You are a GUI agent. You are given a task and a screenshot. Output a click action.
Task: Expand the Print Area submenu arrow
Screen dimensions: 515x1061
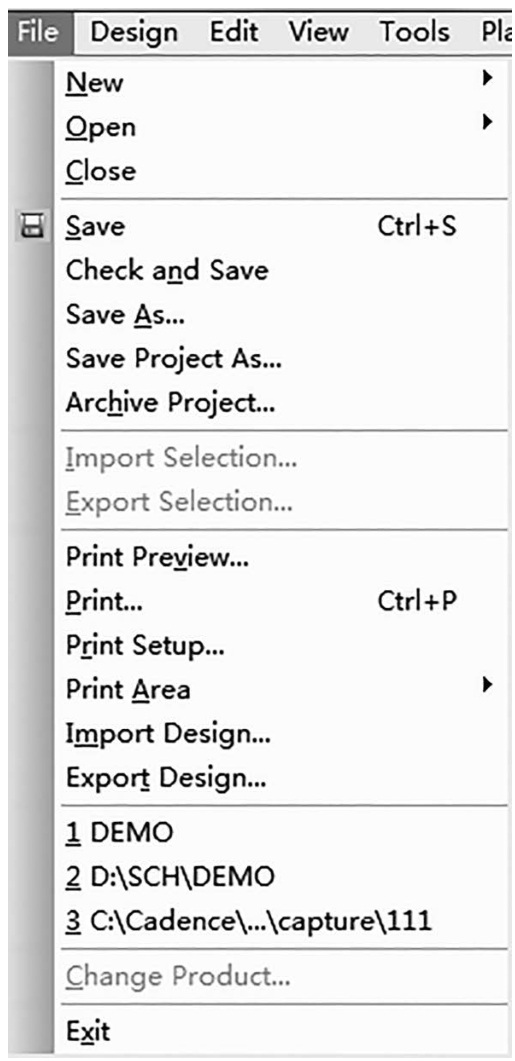point(487,685)
